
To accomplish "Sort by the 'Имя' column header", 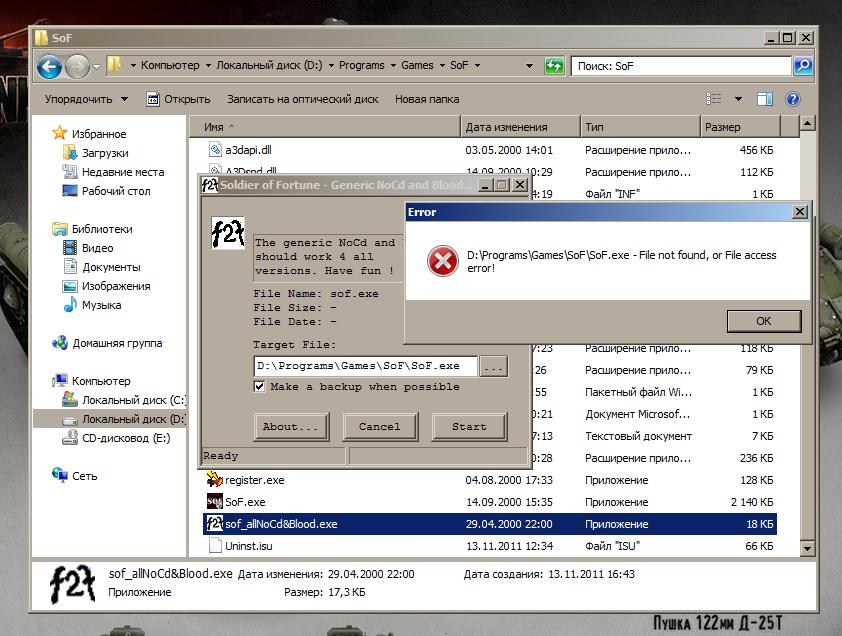I will click(x=325, y=127).
